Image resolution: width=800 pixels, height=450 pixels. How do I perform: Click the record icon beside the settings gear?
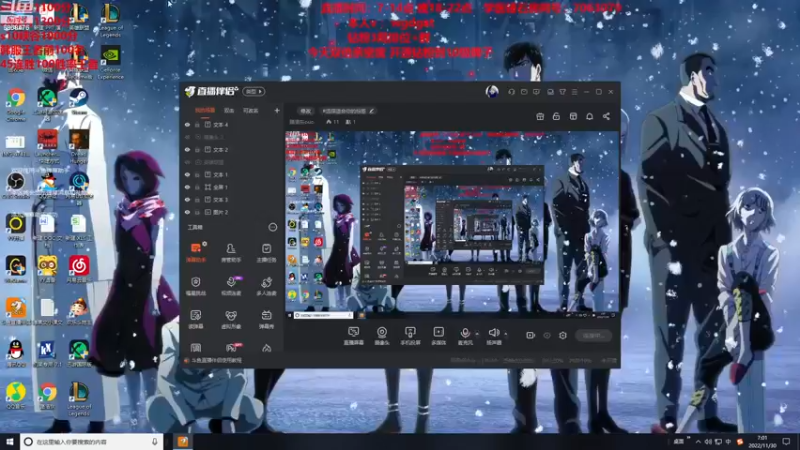tap(530, 335)
